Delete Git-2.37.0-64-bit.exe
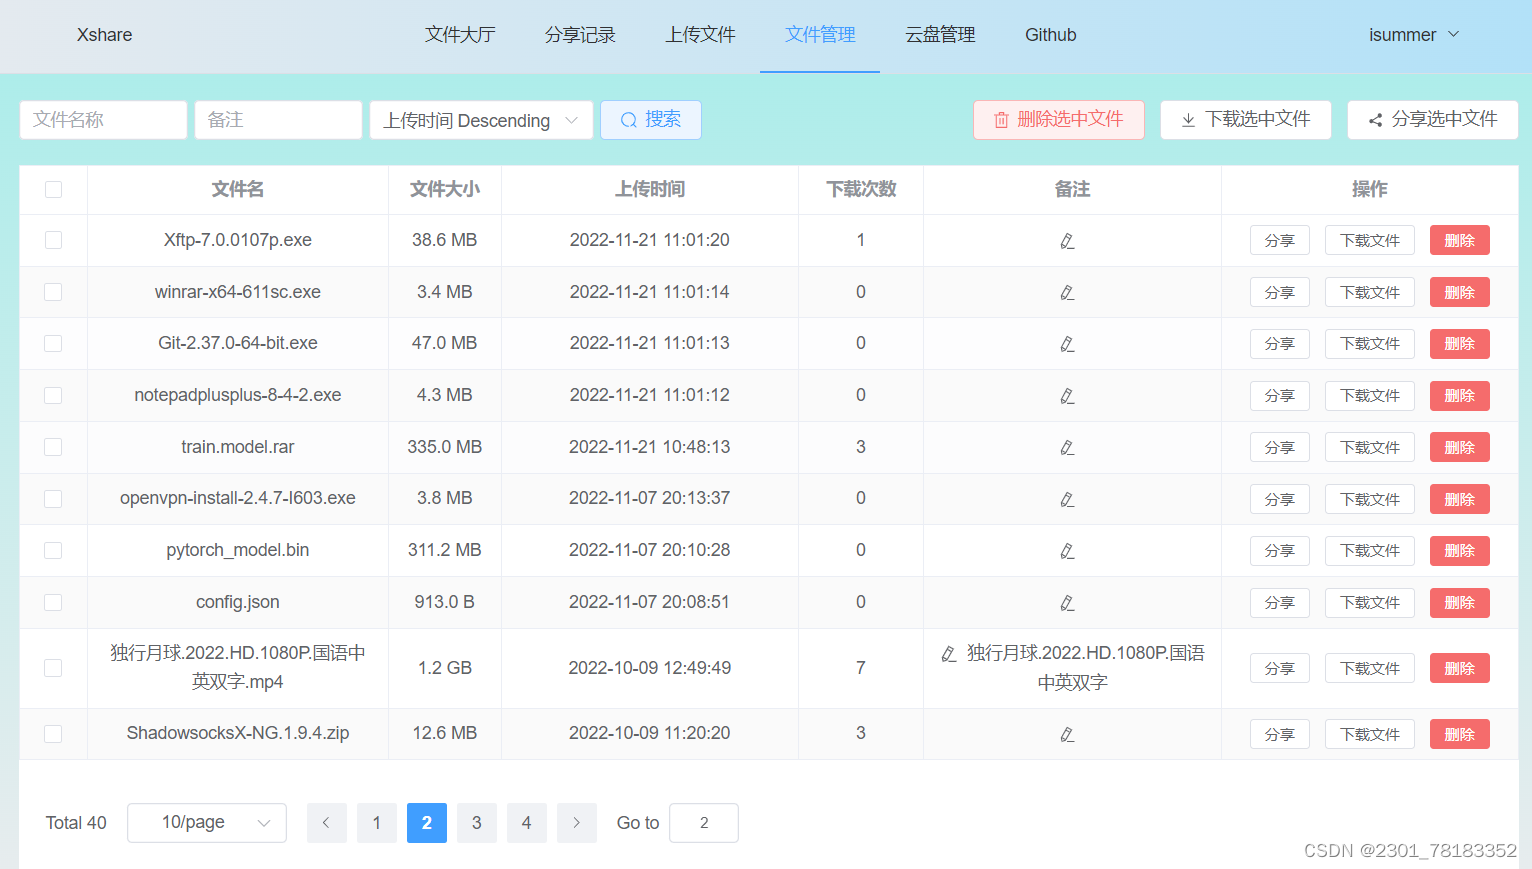This screenshot has height=869, width=1532. (1460, 344)
